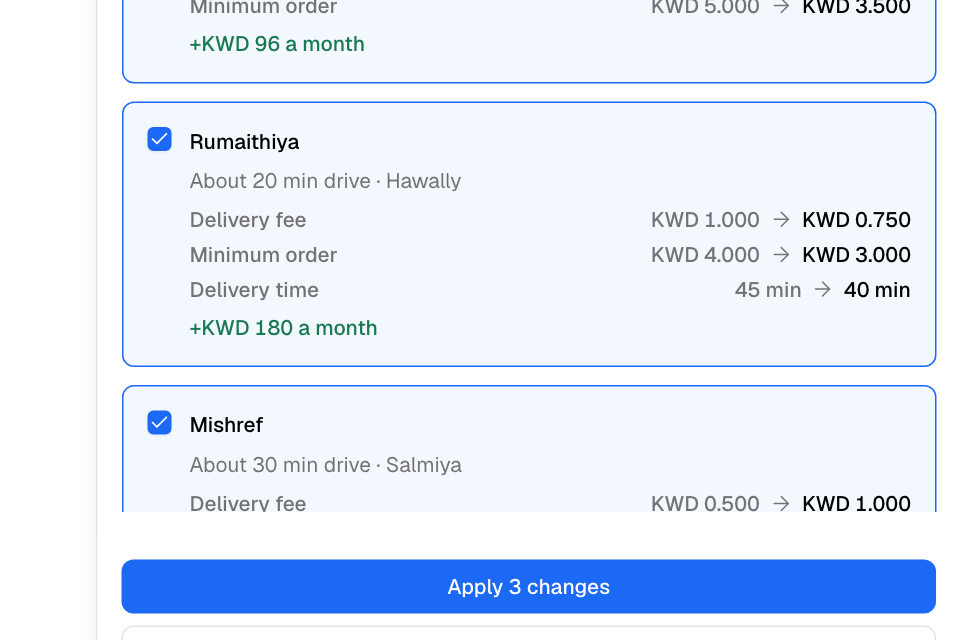Uncheck the Rumaithiya checkbox
Viewport: 960px width, 640px height.
point(159,139)
